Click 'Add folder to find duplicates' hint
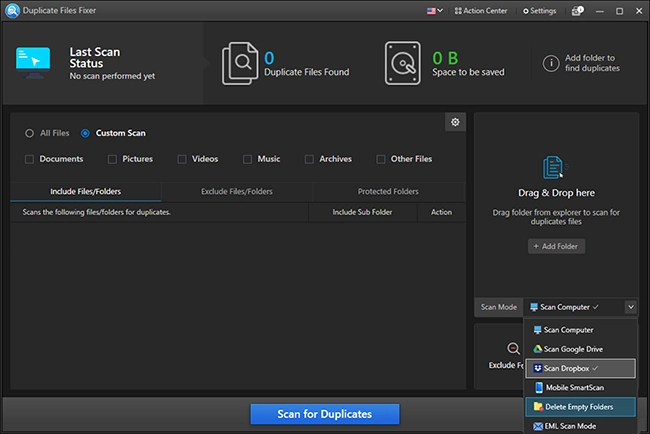This screenshot has width=650, height=434. (592, 63)
